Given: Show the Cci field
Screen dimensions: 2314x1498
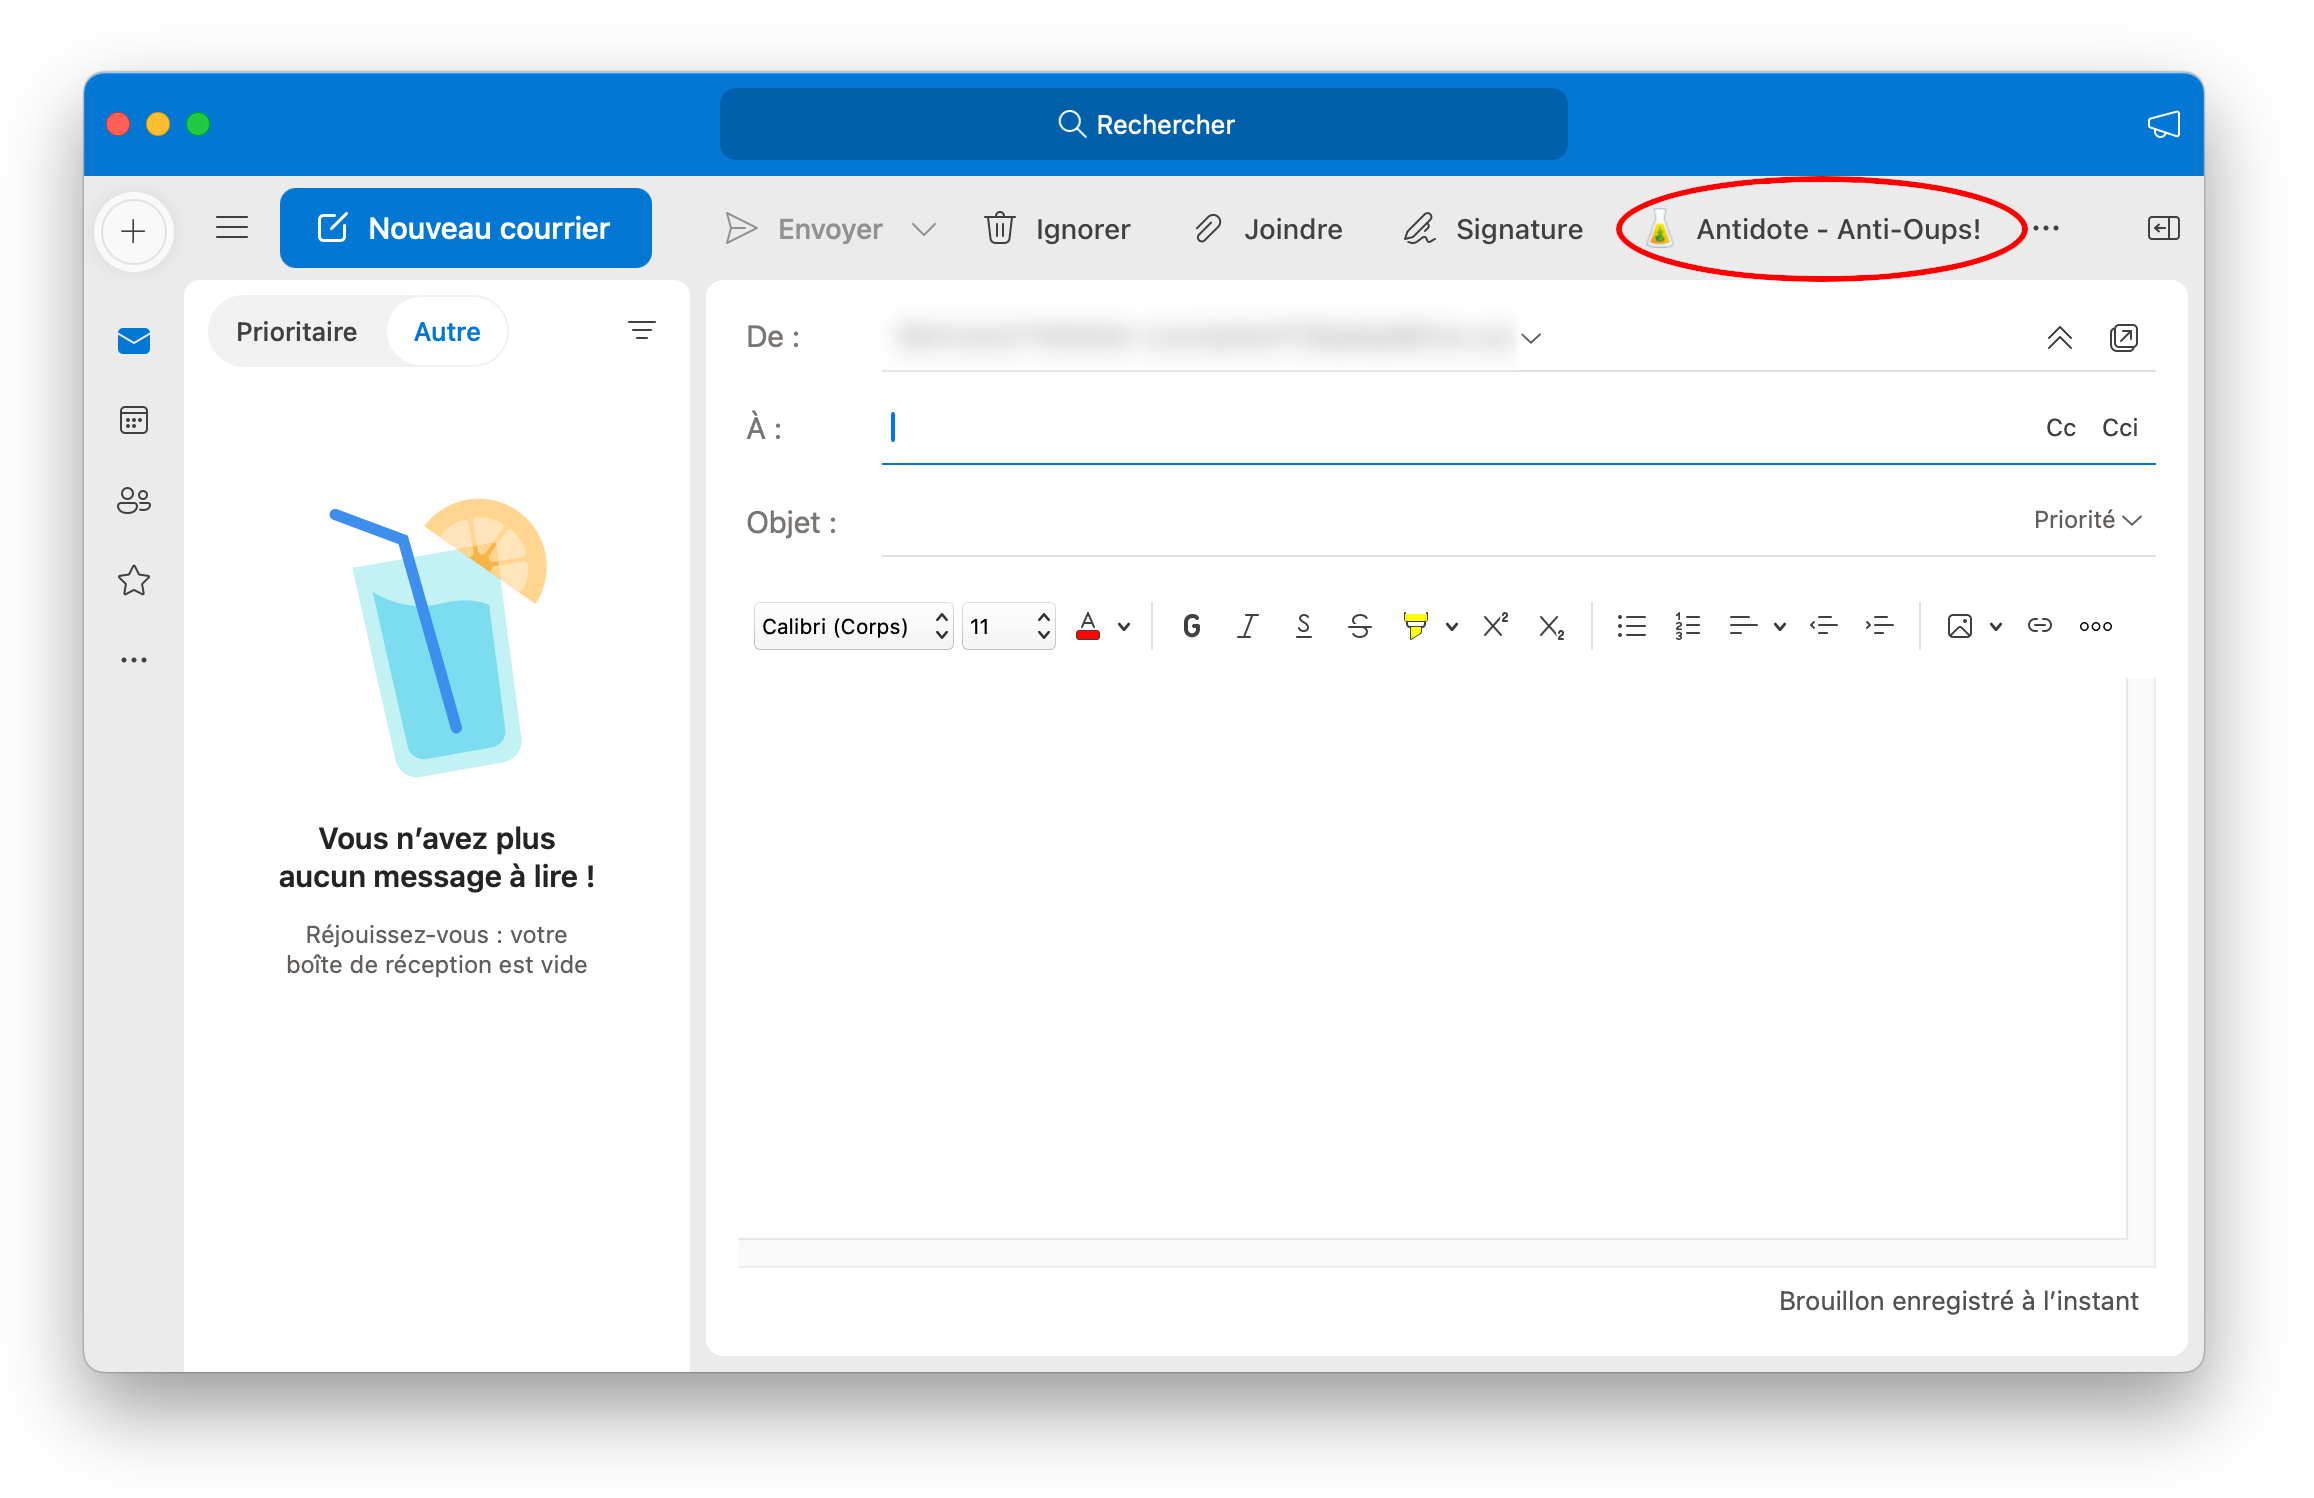Looking at the screenshot, I should [x=2119, y=428].
